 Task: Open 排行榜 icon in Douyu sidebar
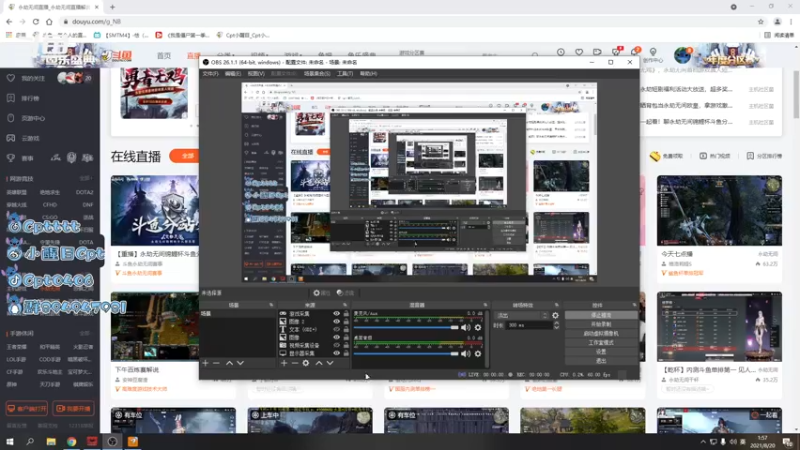pos(11,98)
